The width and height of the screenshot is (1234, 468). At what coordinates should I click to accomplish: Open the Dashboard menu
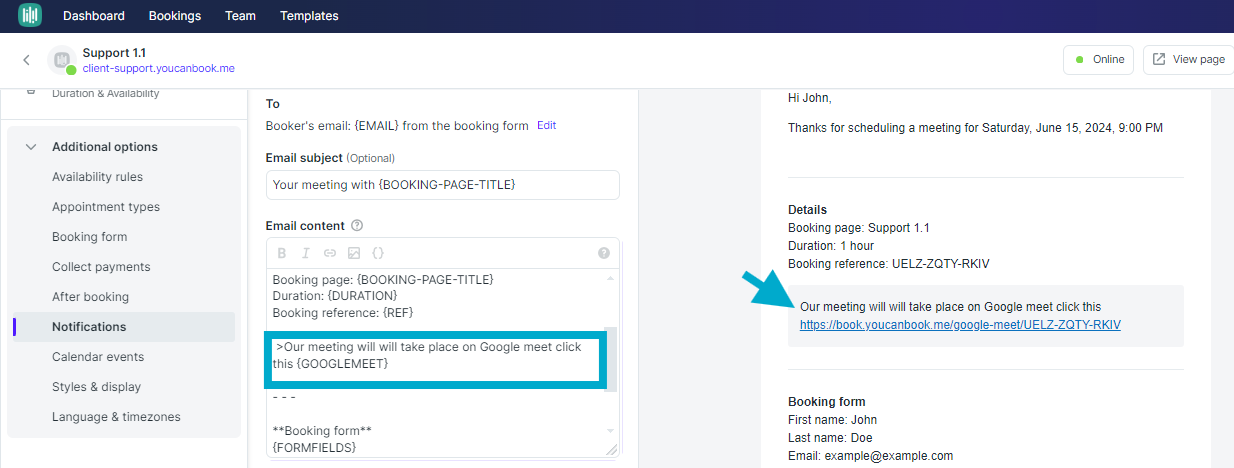click(94, 16)
